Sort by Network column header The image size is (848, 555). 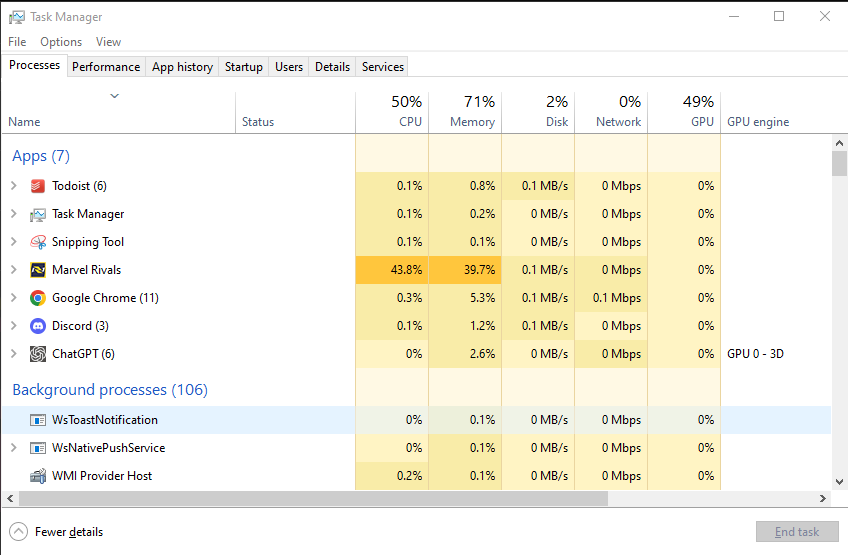click(611, 112)
